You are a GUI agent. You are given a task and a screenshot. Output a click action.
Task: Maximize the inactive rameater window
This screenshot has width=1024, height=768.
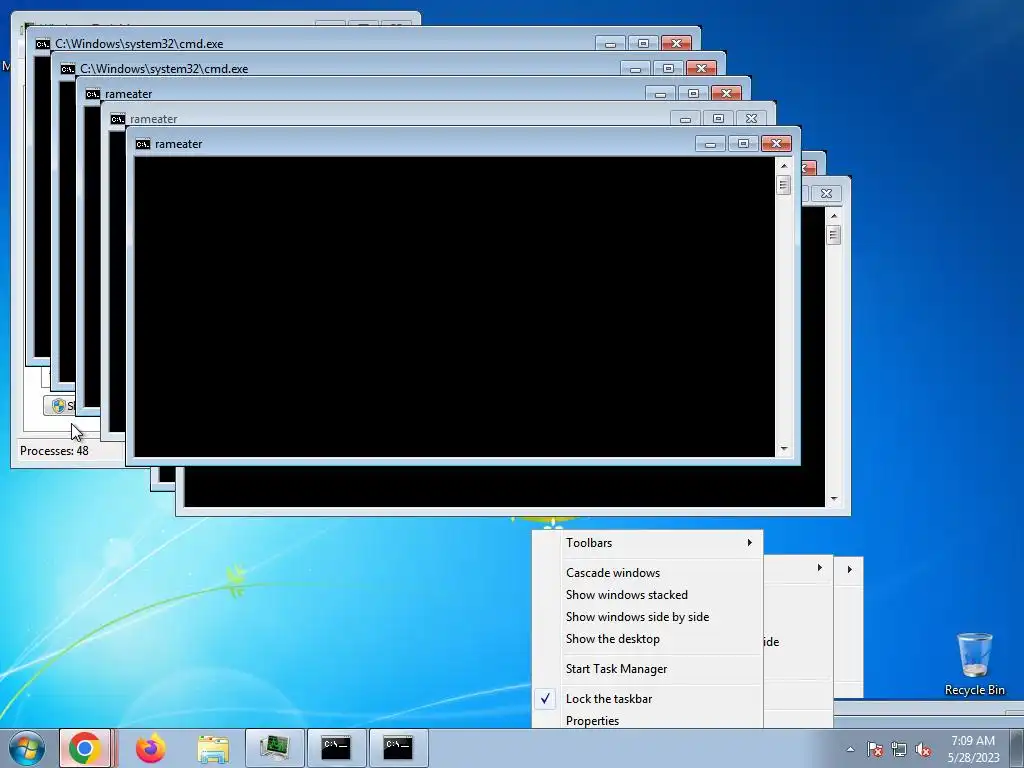[718, 118]
